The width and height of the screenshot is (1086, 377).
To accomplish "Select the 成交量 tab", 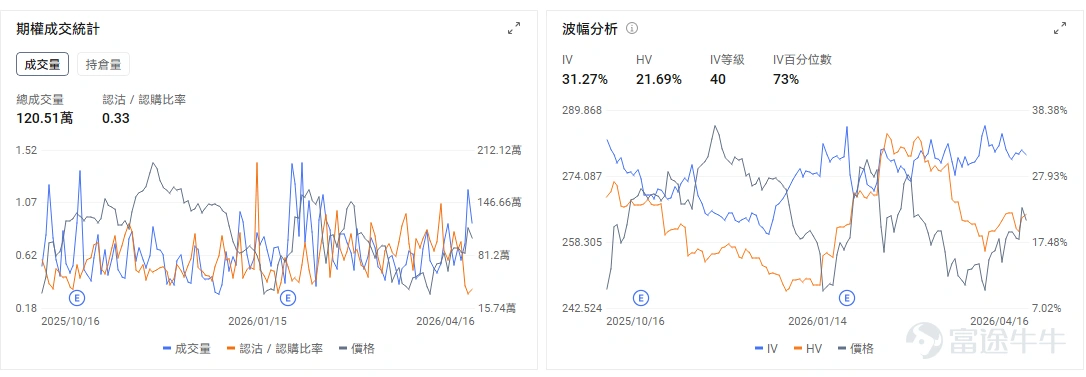I will click(43, 64).
